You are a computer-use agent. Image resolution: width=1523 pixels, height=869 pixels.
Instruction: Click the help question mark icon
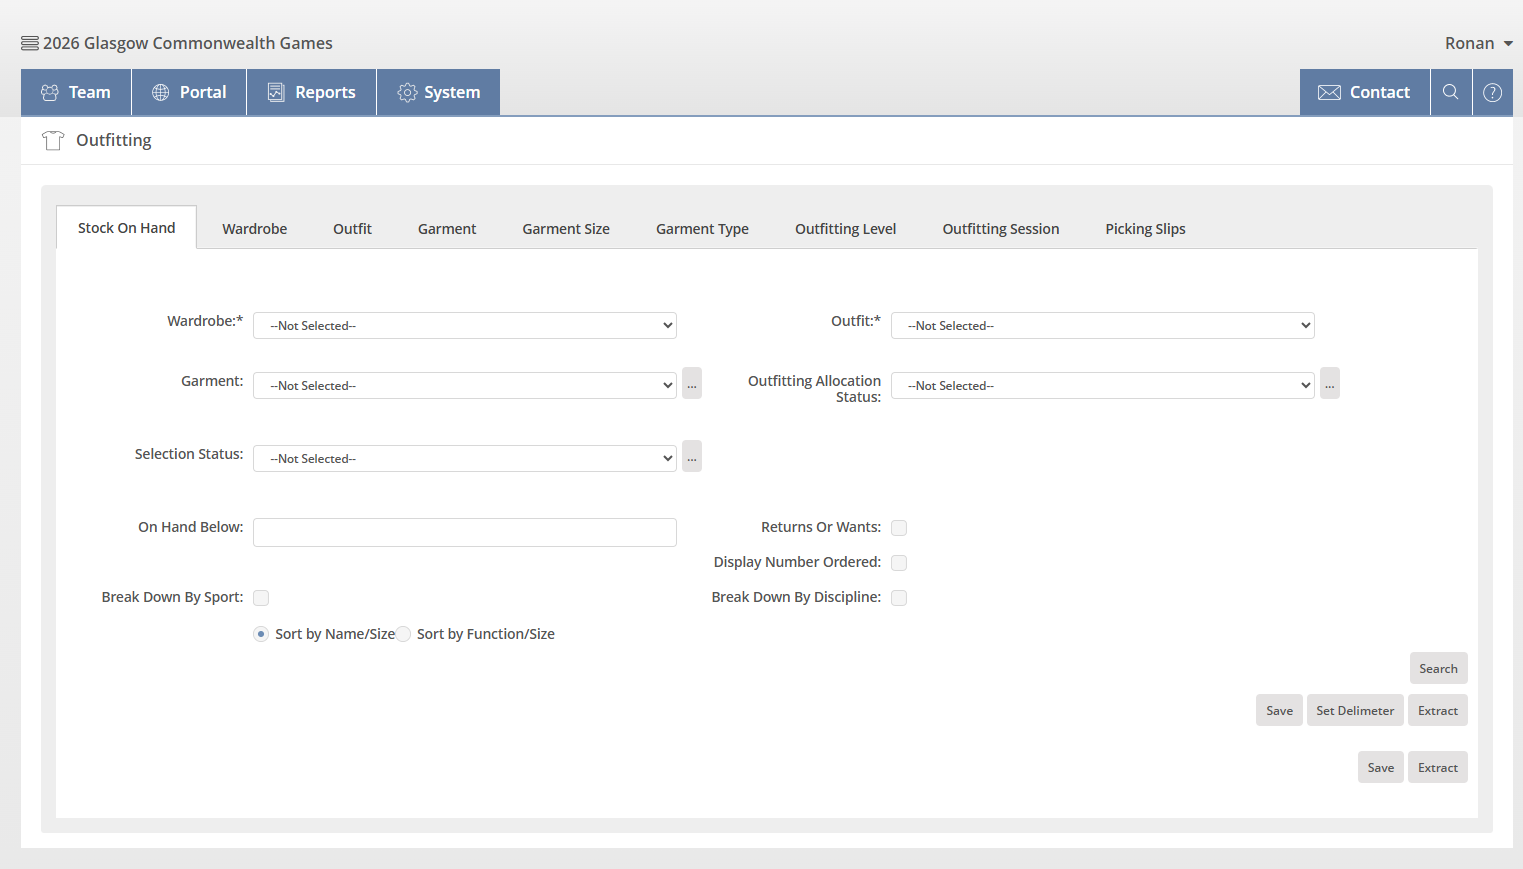click(x=1492, y=92)
